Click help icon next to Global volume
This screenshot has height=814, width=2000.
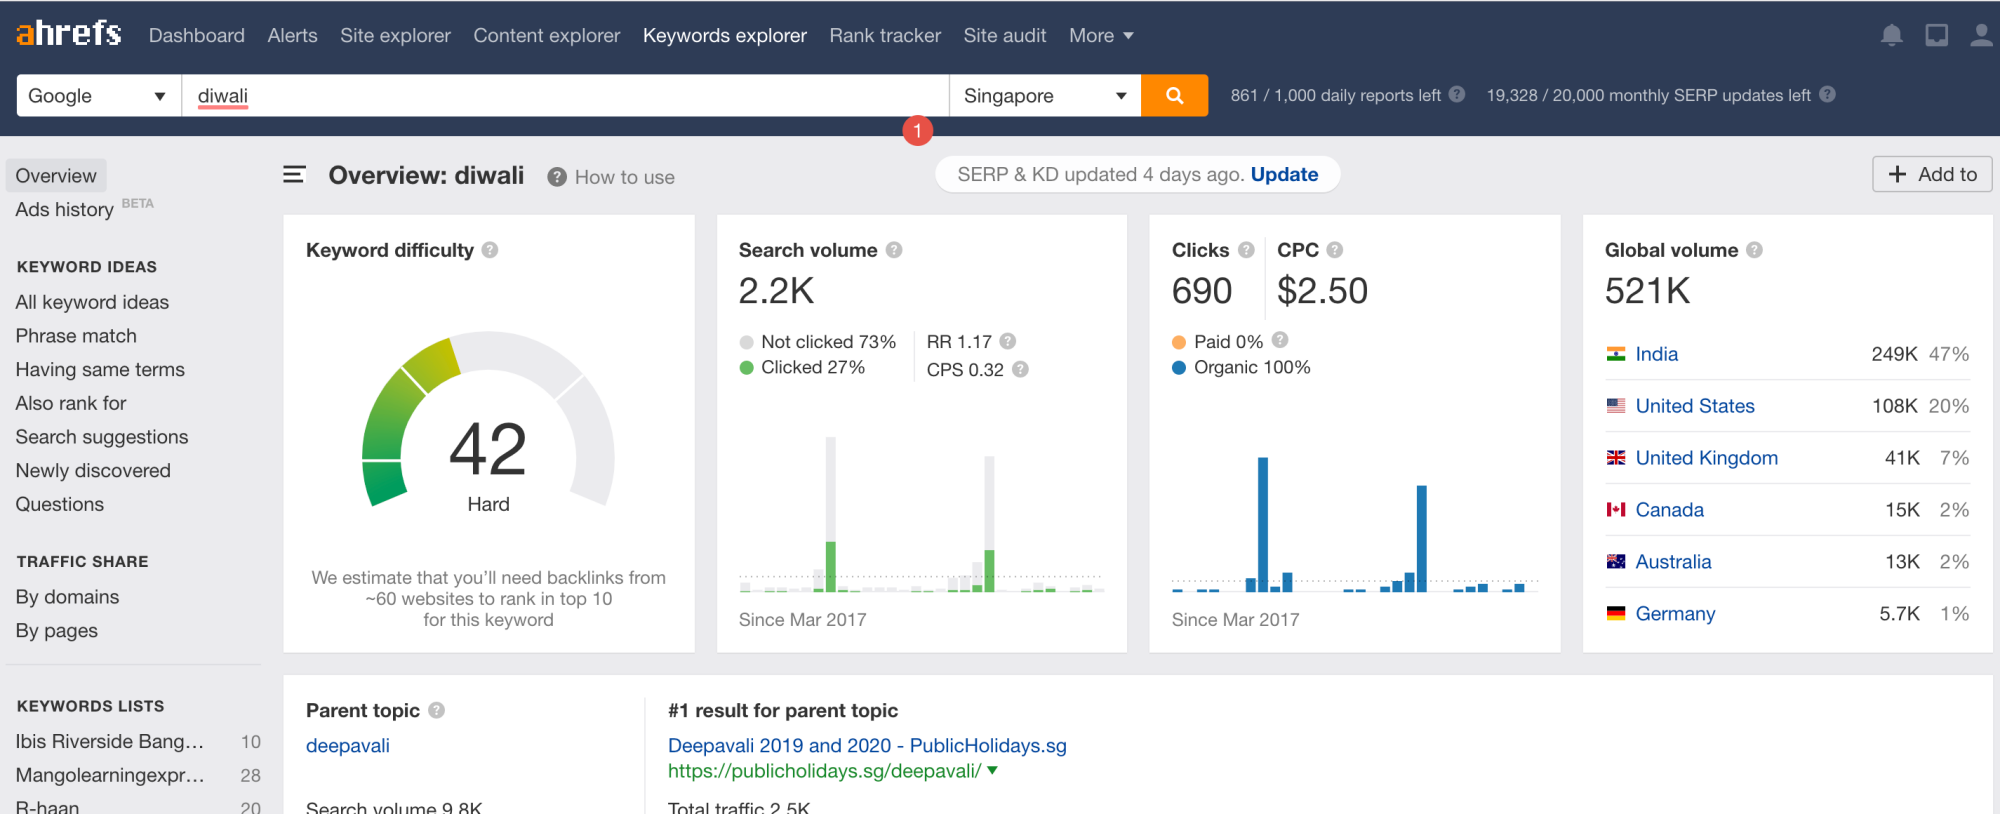[1754, 250]
